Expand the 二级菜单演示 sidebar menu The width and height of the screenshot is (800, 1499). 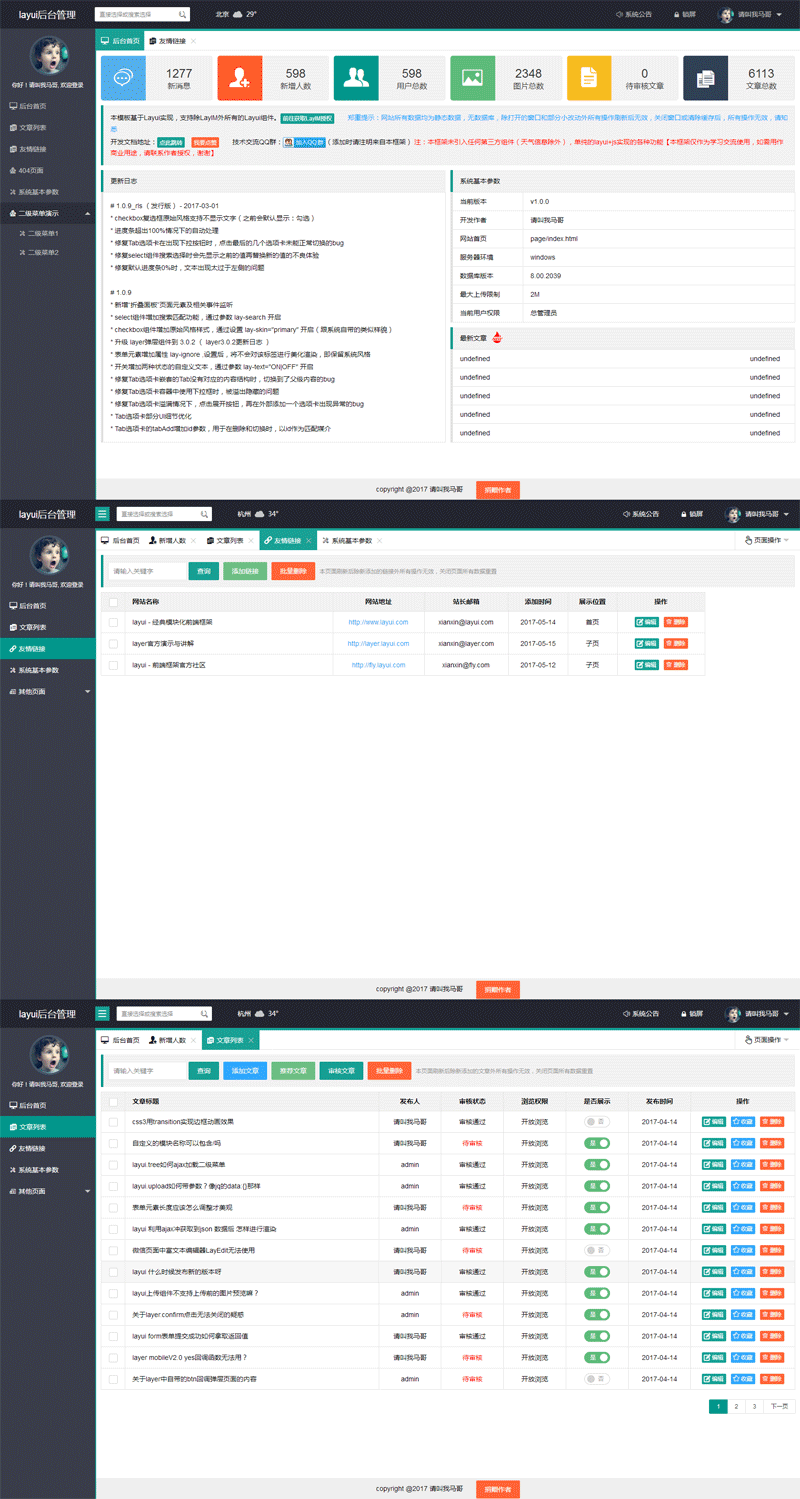[47, 213]
